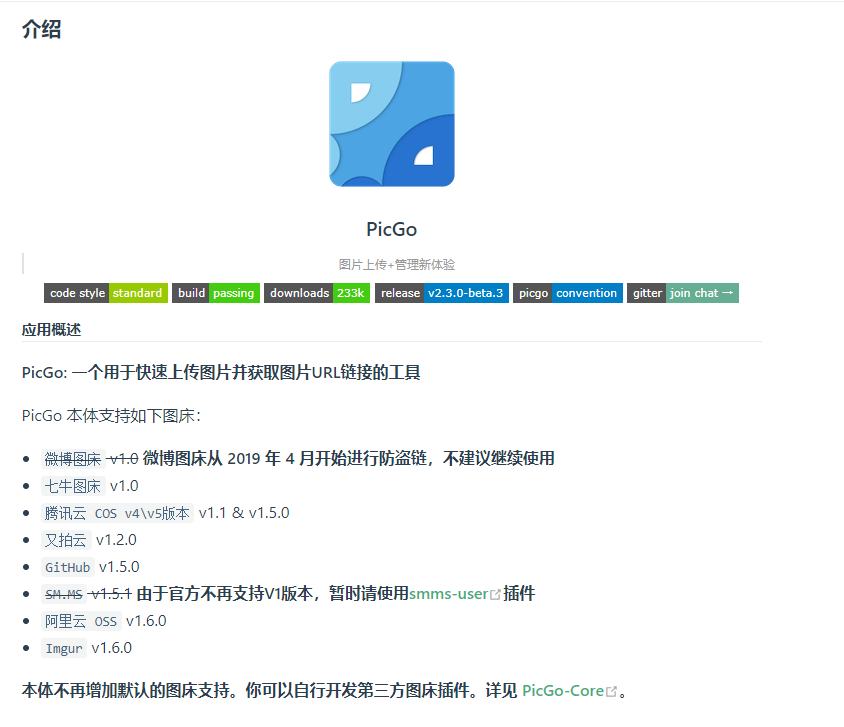The height and width of the screenshot is (727, 844).
Task: Open the downloads 233k badge
Action: pos(317,293)
